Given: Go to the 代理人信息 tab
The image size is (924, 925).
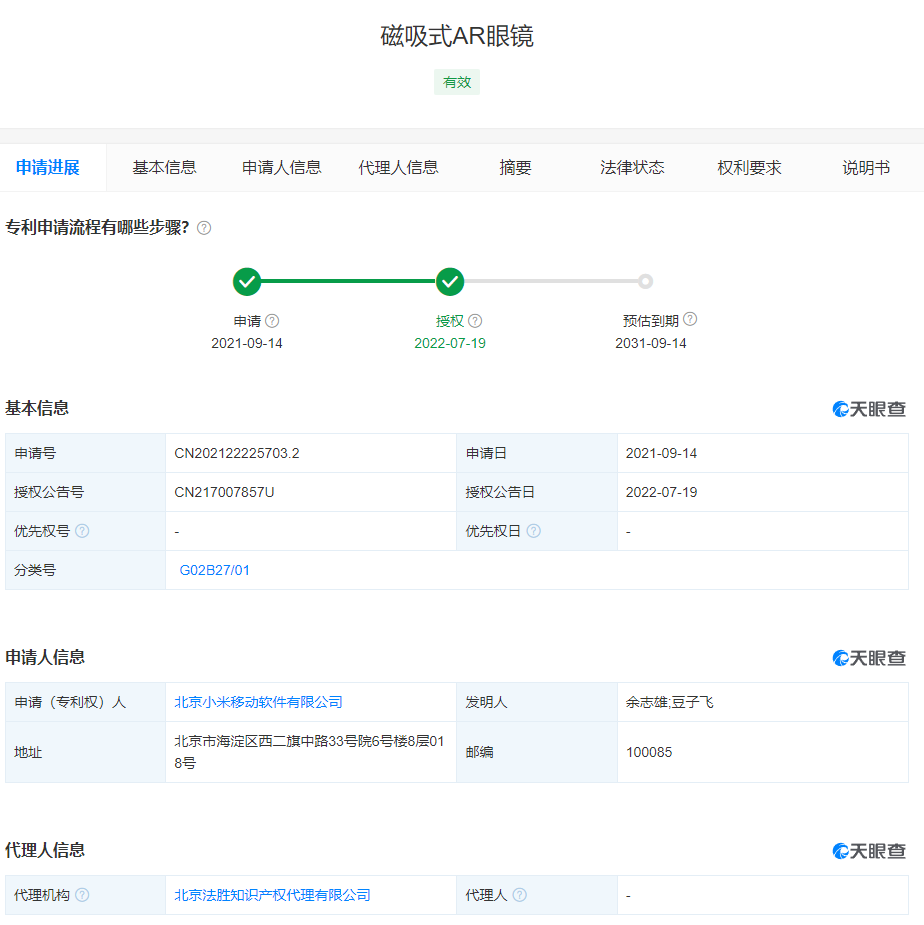Looking at the screenshot, I should (398, 168).
